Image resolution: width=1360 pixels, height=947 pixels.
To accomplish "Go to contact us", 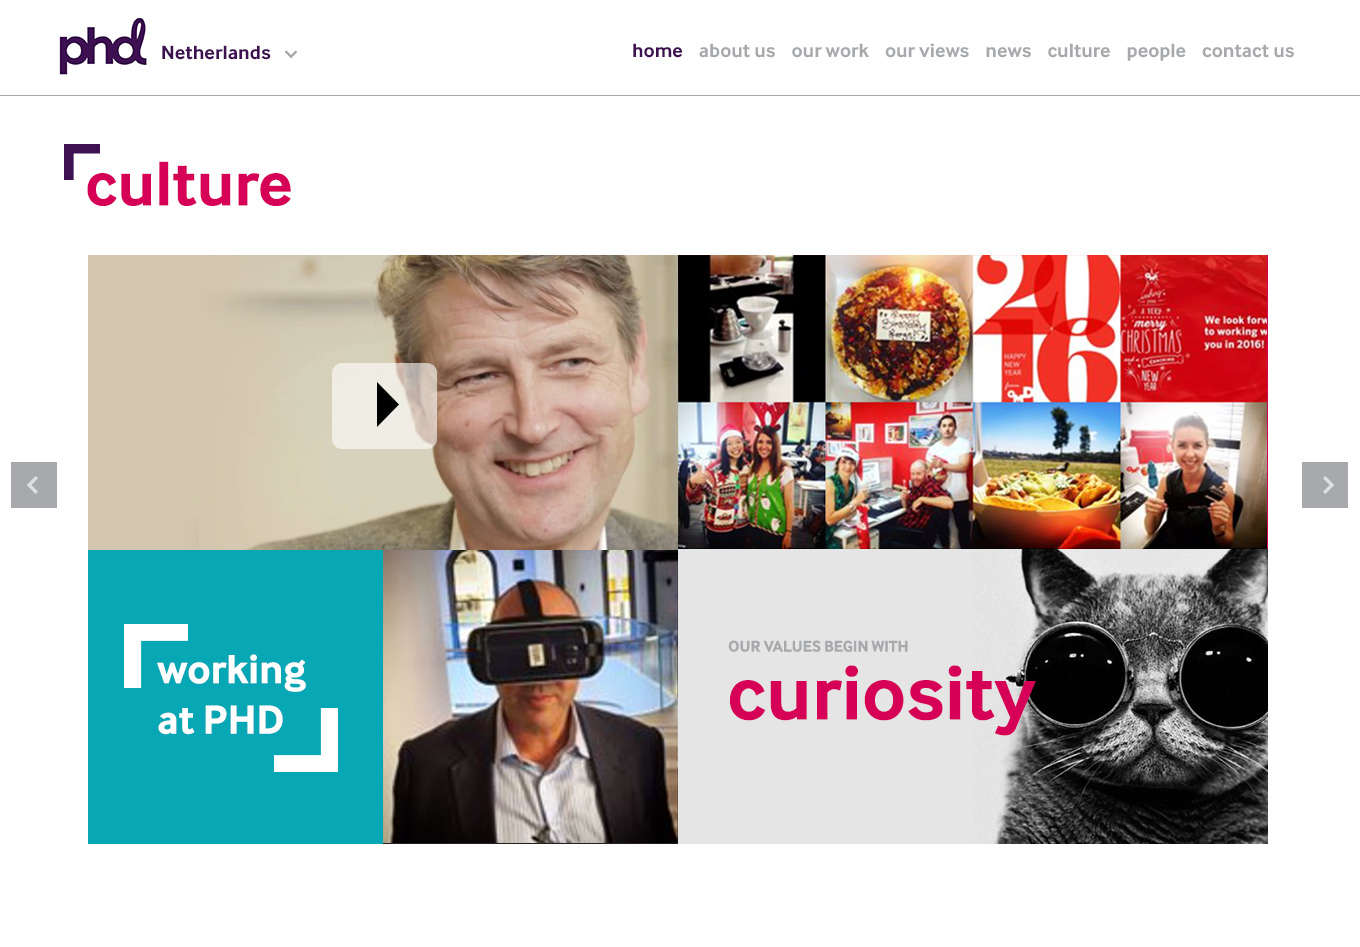I will tap(1248, 51).
